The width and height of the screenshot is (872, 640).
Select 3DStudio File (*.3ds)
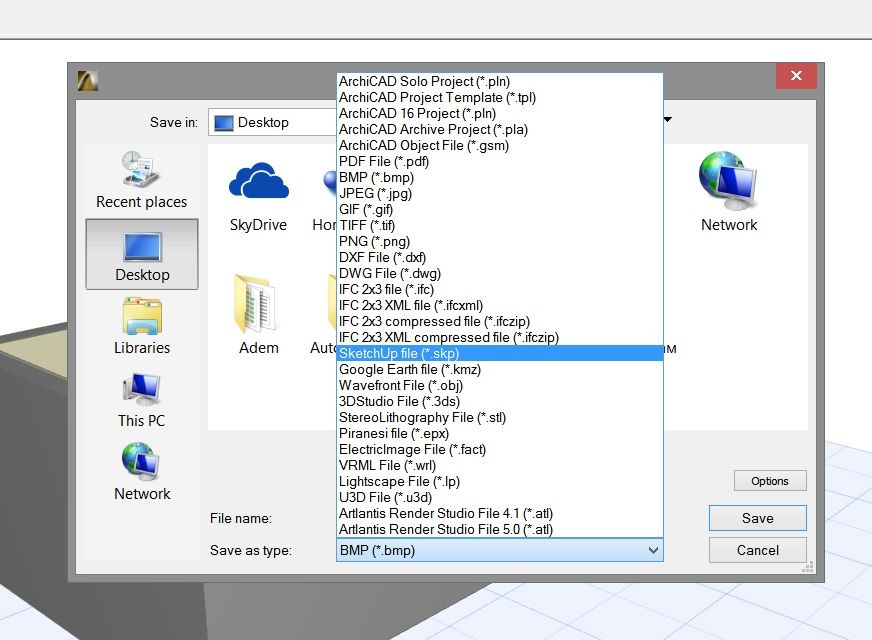pos(500,401)
